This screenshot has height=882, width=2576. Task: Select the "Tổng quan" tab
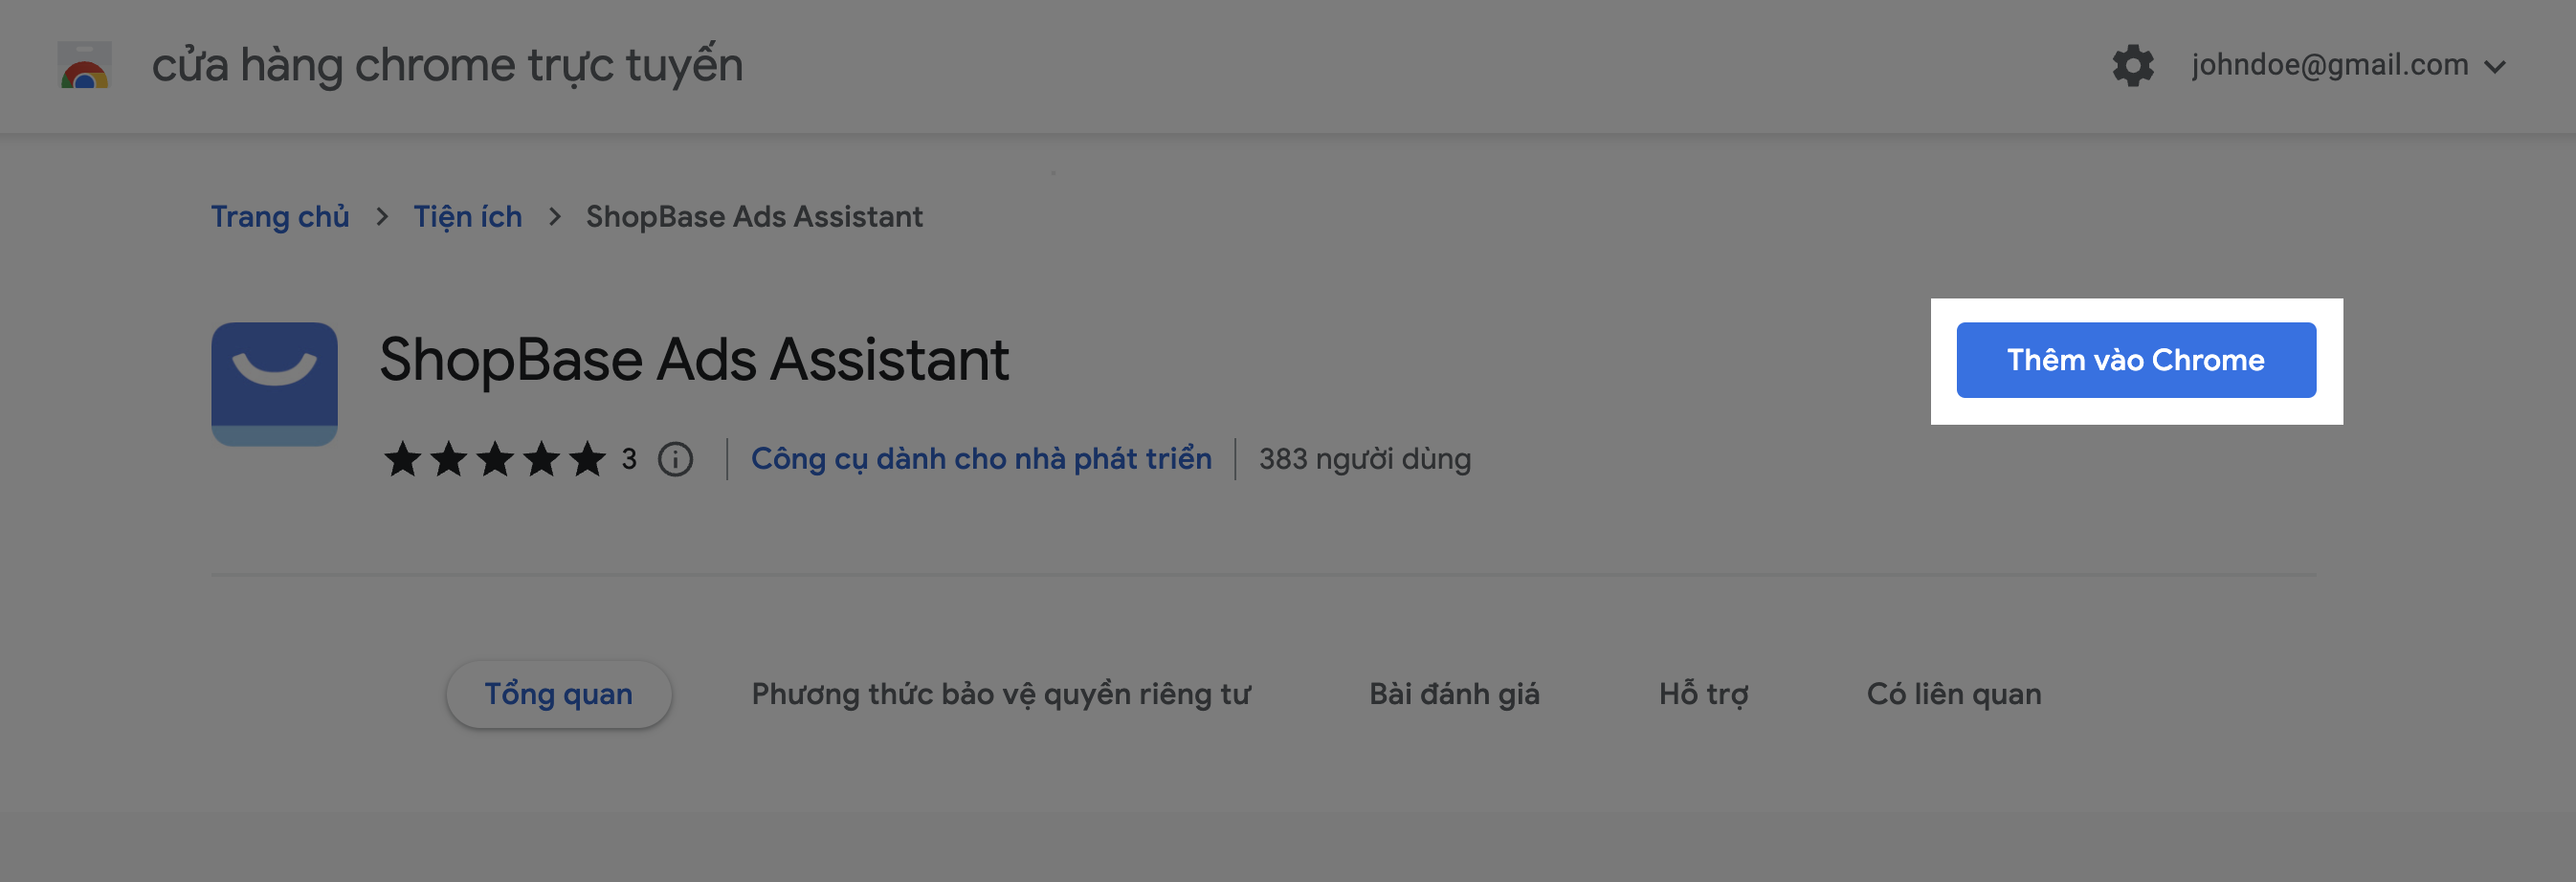[559, 694]
